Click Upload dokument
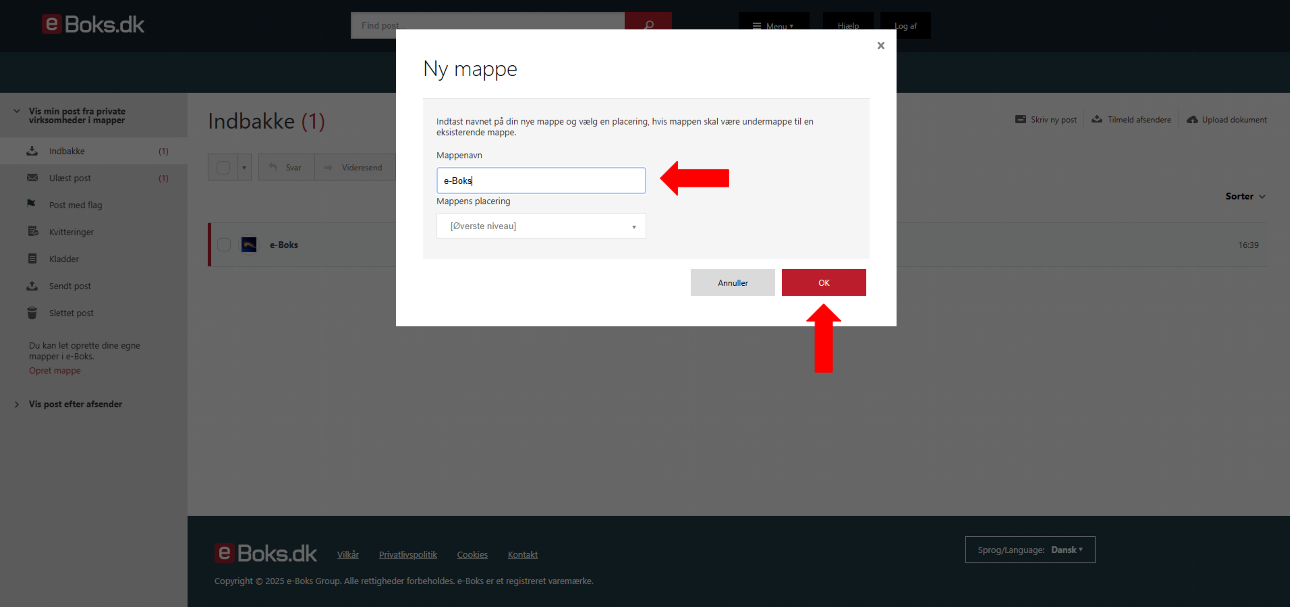The width and height of the screenshot is (1290, 607). click(1227, 120)
